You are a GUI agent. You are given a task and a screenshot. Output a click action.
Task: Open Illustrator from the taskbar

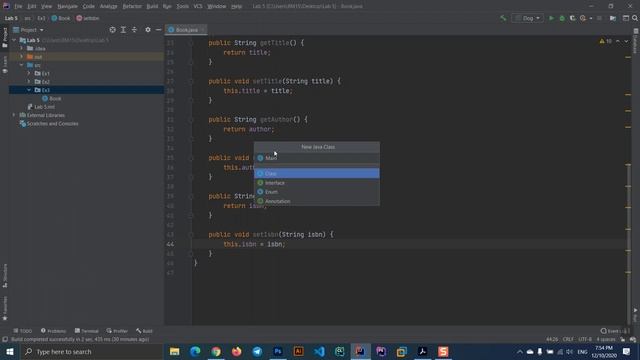[298, 351]
